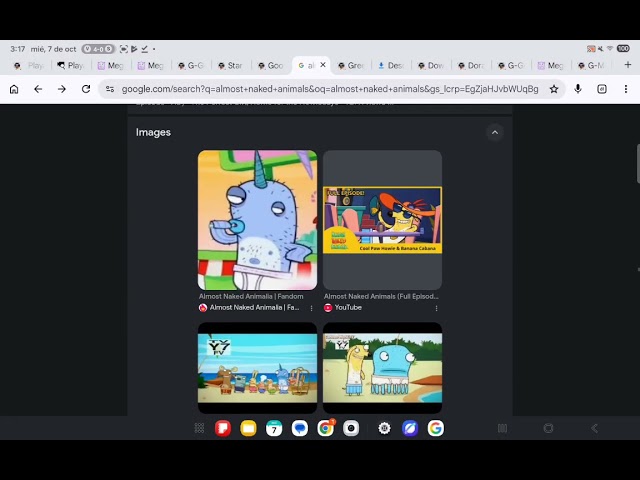This screenshot has width=640, height=480.
Task: Open Chrome from the dock
Action: point(325,428)
